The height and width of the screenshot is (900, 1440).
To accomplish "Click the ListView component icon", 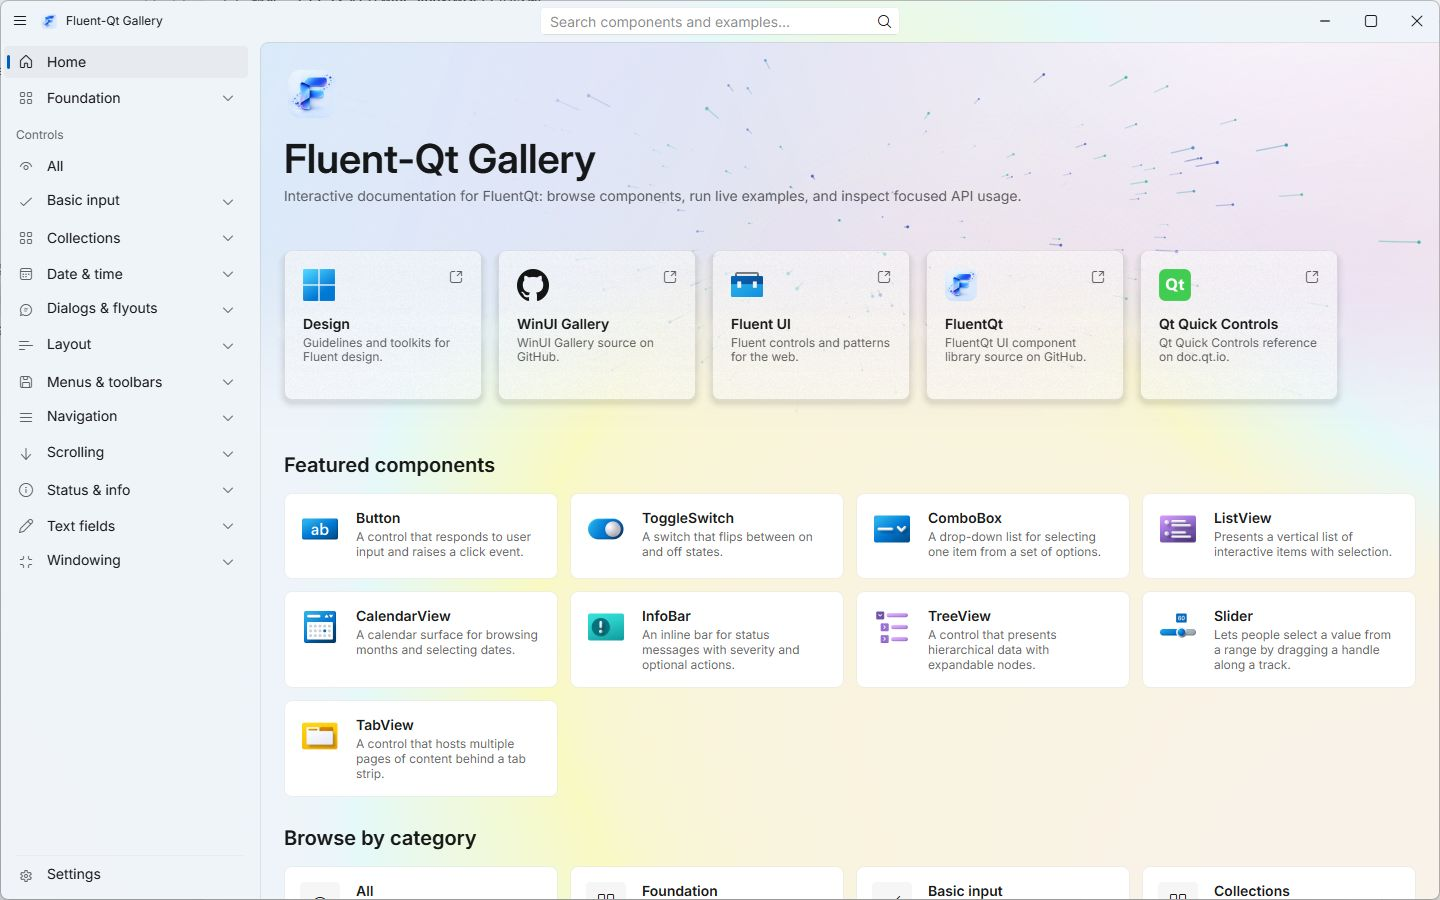I will pyautogui.click(x=1178, y=529).
